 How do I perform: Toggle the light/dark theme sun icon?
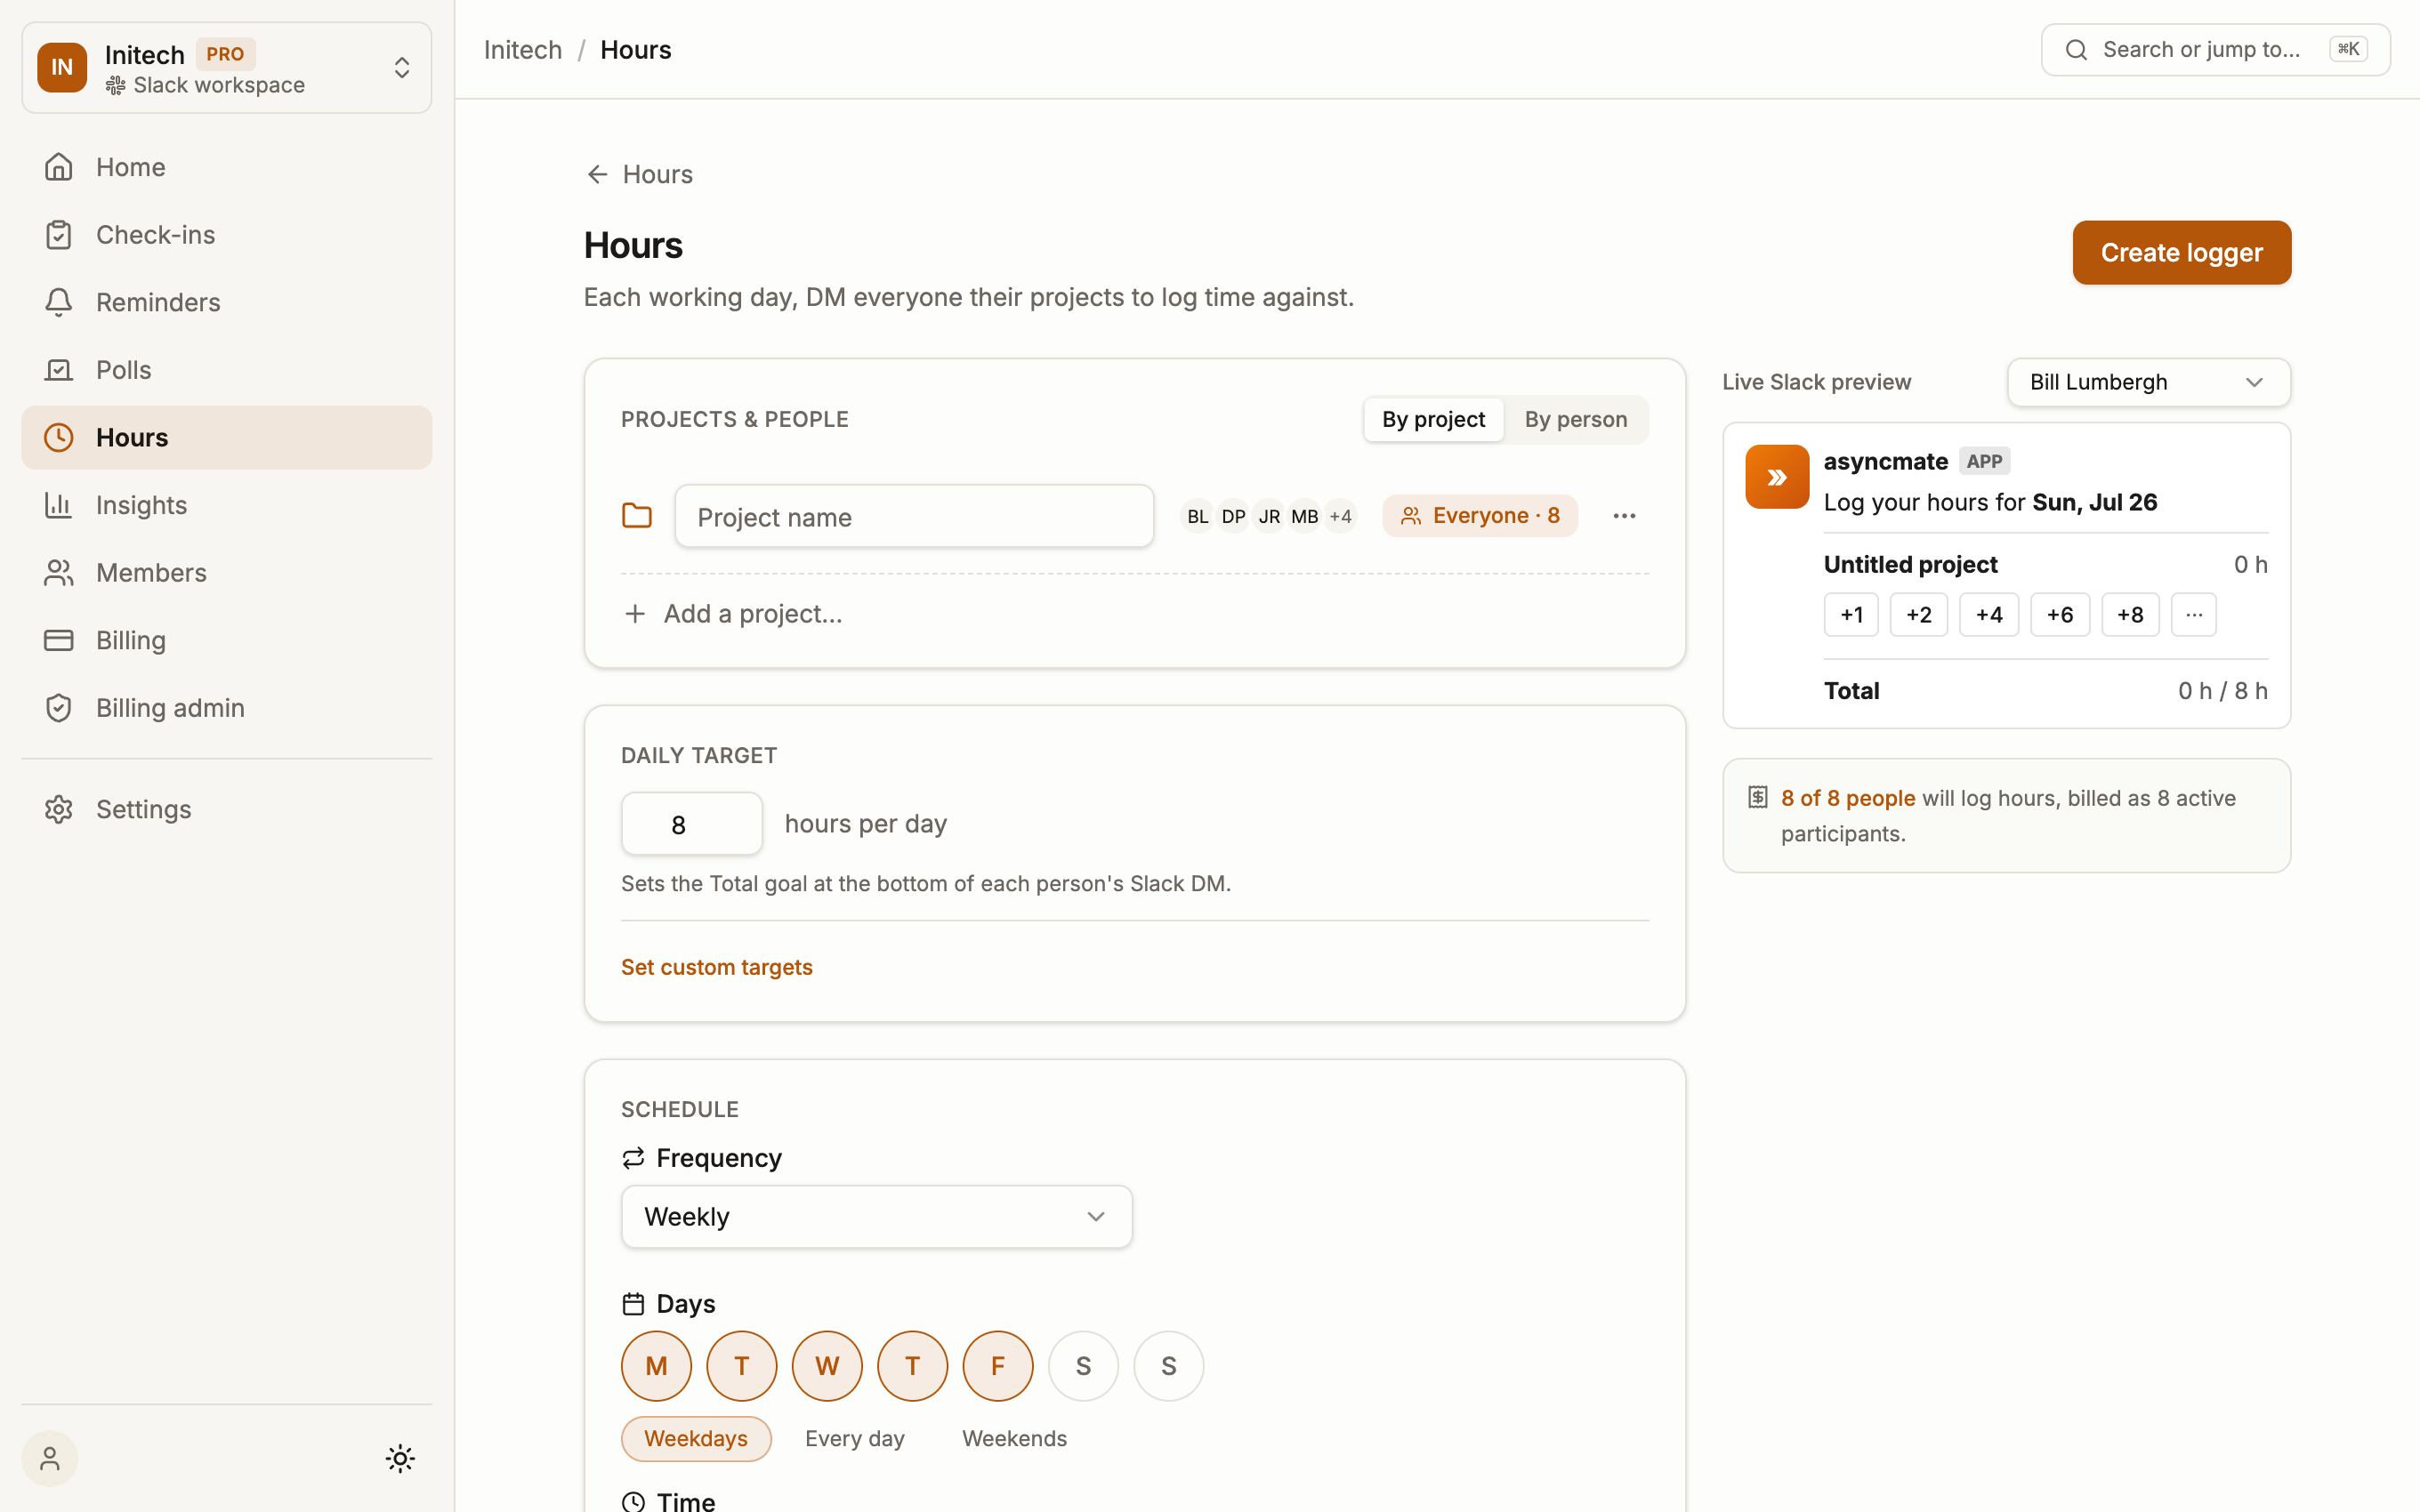pos(400,1459)
